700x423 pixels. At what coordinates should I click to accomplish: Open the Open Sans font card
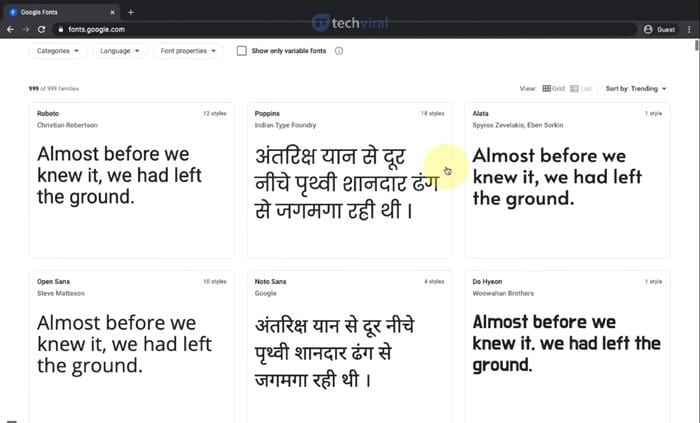pos(132,347)
